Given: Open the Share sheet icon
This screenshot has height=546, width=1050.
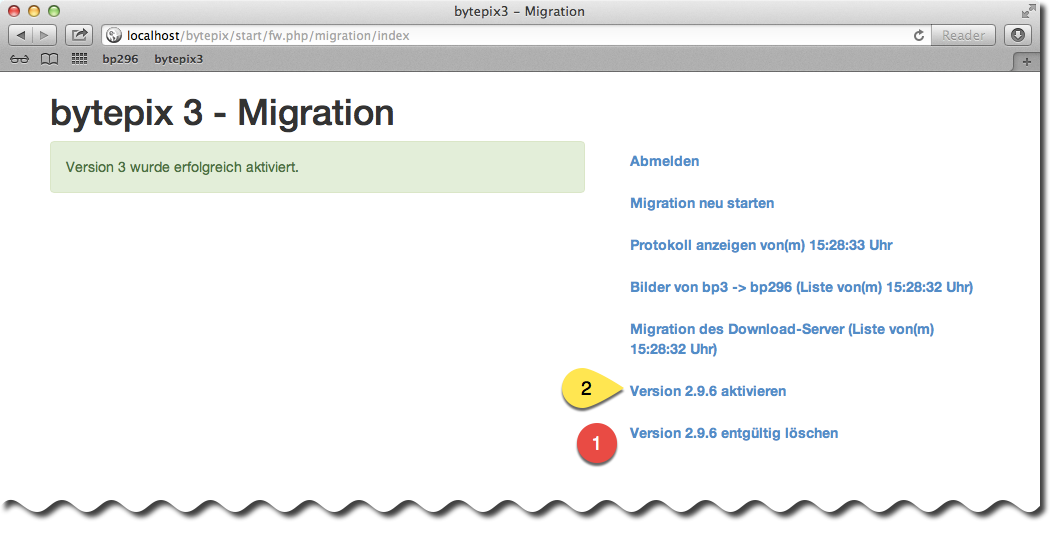Looking at the screenshot, I should pos(78,35).
